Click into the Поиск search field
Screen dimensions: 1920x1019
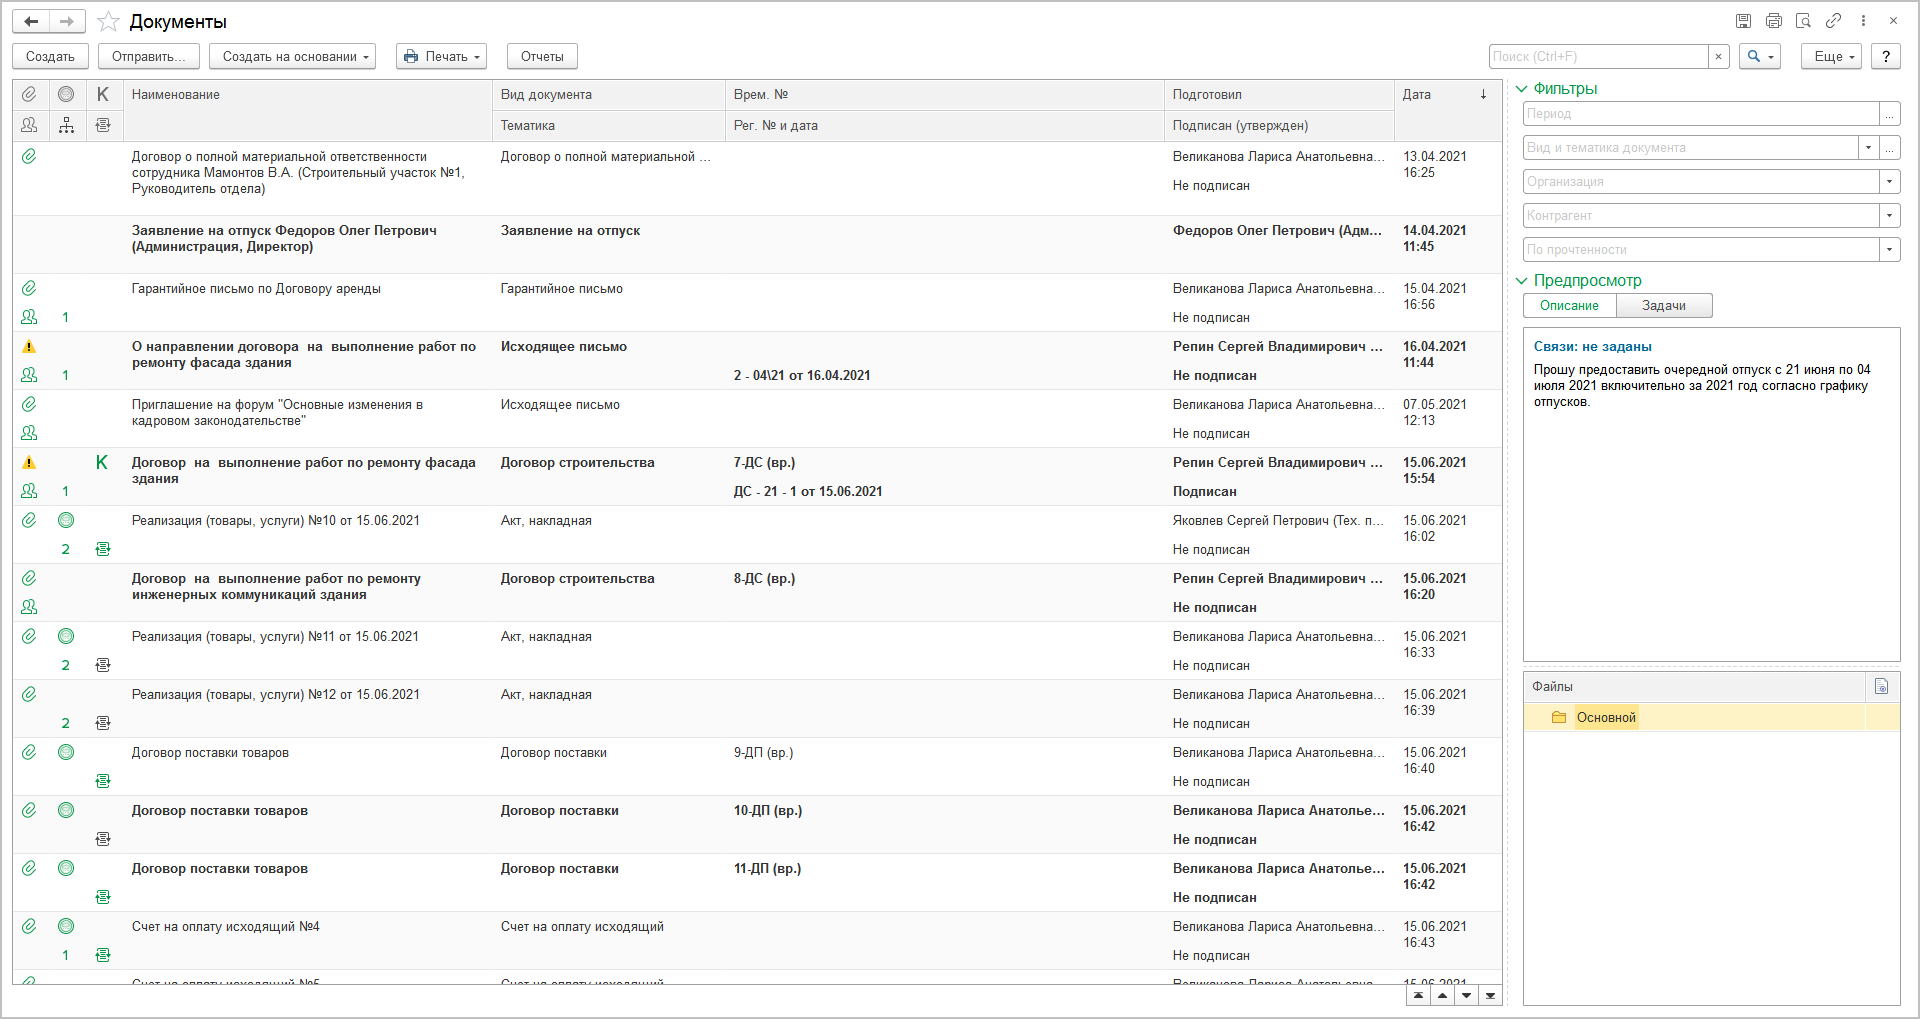tap(1597, 57)
